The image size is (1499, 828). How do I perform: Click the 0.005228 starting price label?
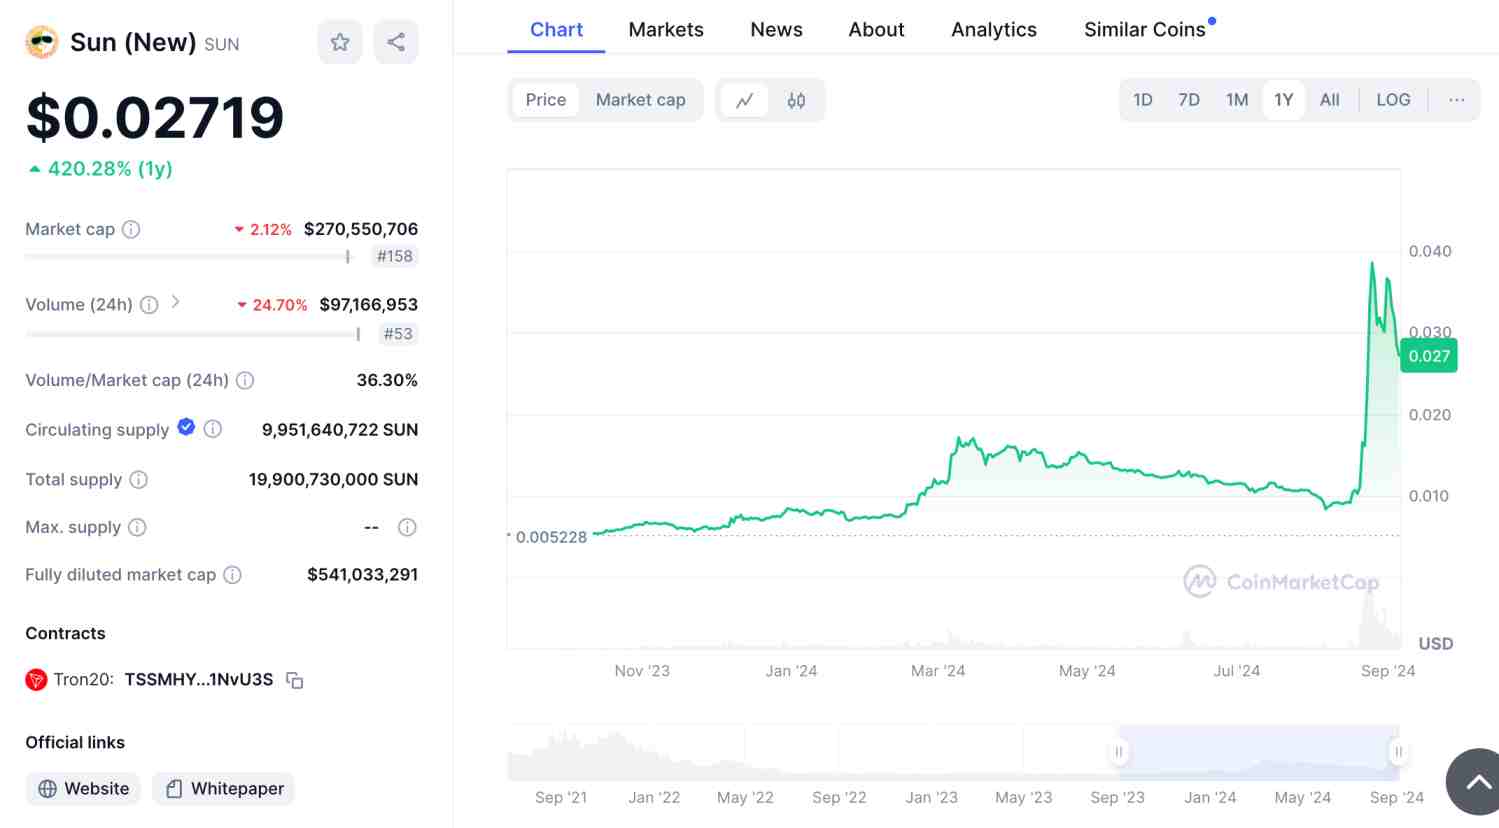point(551,537)
